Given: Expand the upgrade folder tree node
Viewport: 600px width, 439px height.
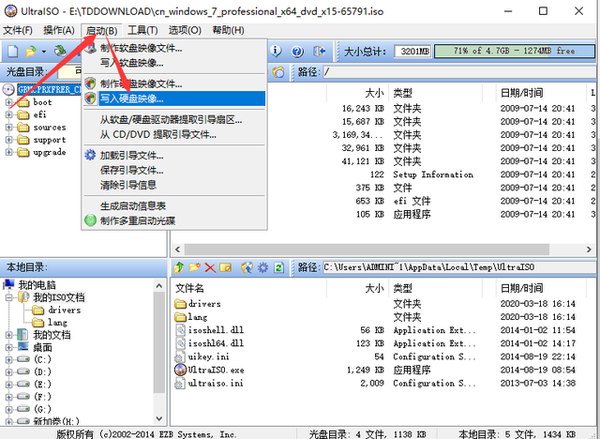Looking at the screenshot, I should click(x=8, y=152).
